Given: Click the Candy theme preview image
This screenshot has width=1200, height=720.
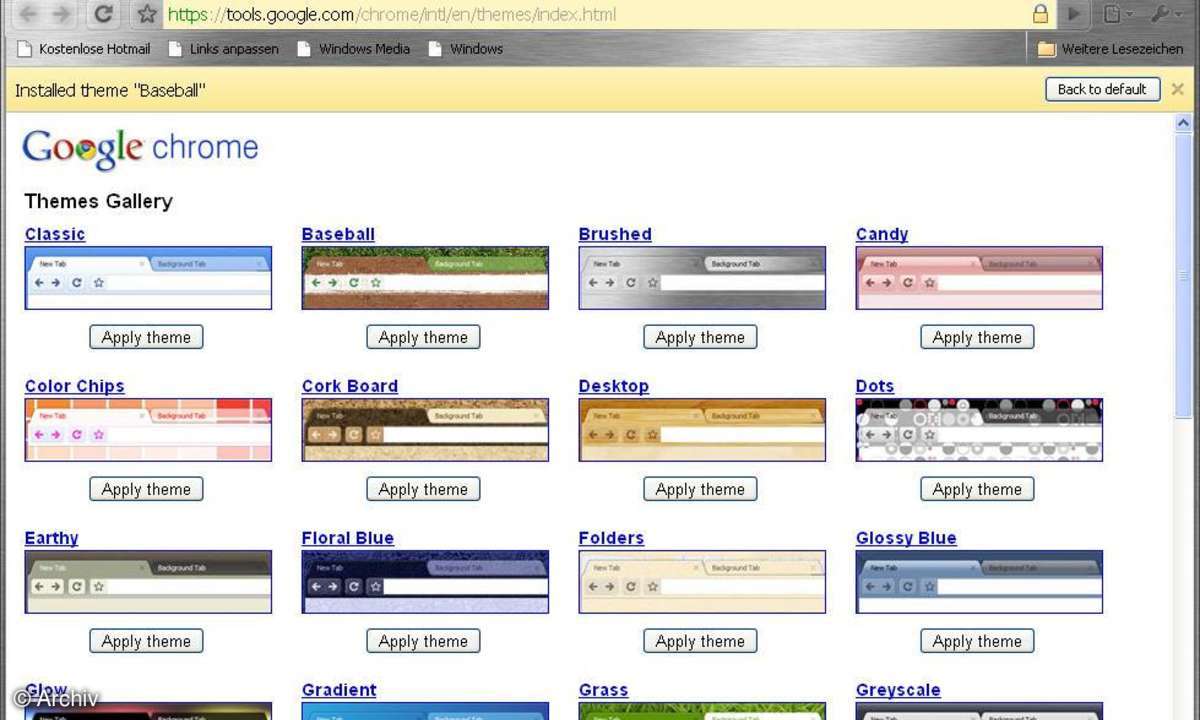Looking at the screenshot, I should click(x=979, y=278).
